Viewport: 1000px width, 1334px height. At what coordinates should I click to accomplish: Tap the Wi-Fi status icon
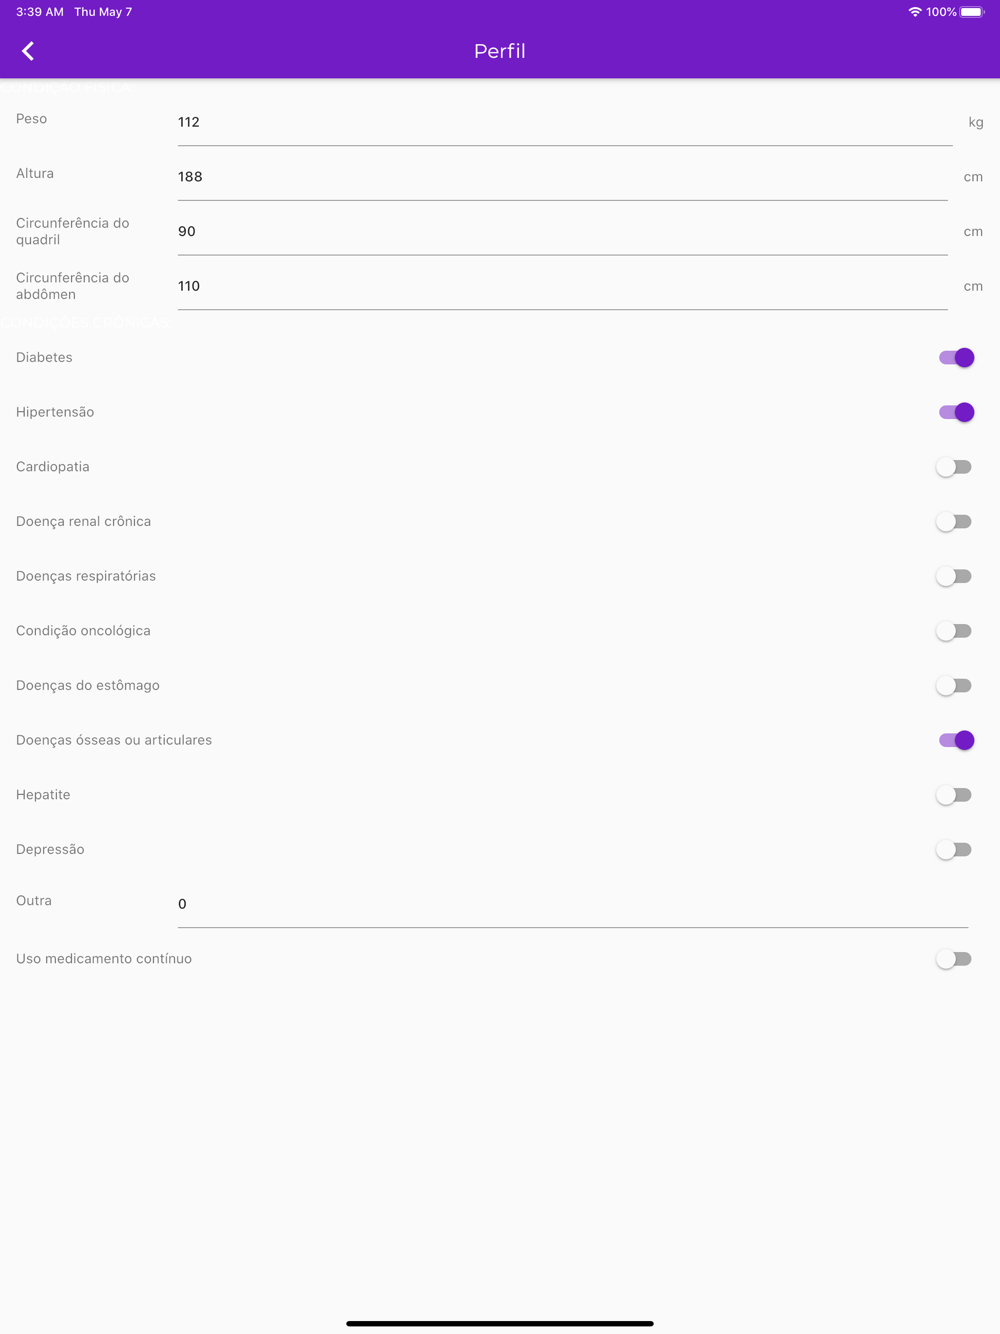[914, 12]
